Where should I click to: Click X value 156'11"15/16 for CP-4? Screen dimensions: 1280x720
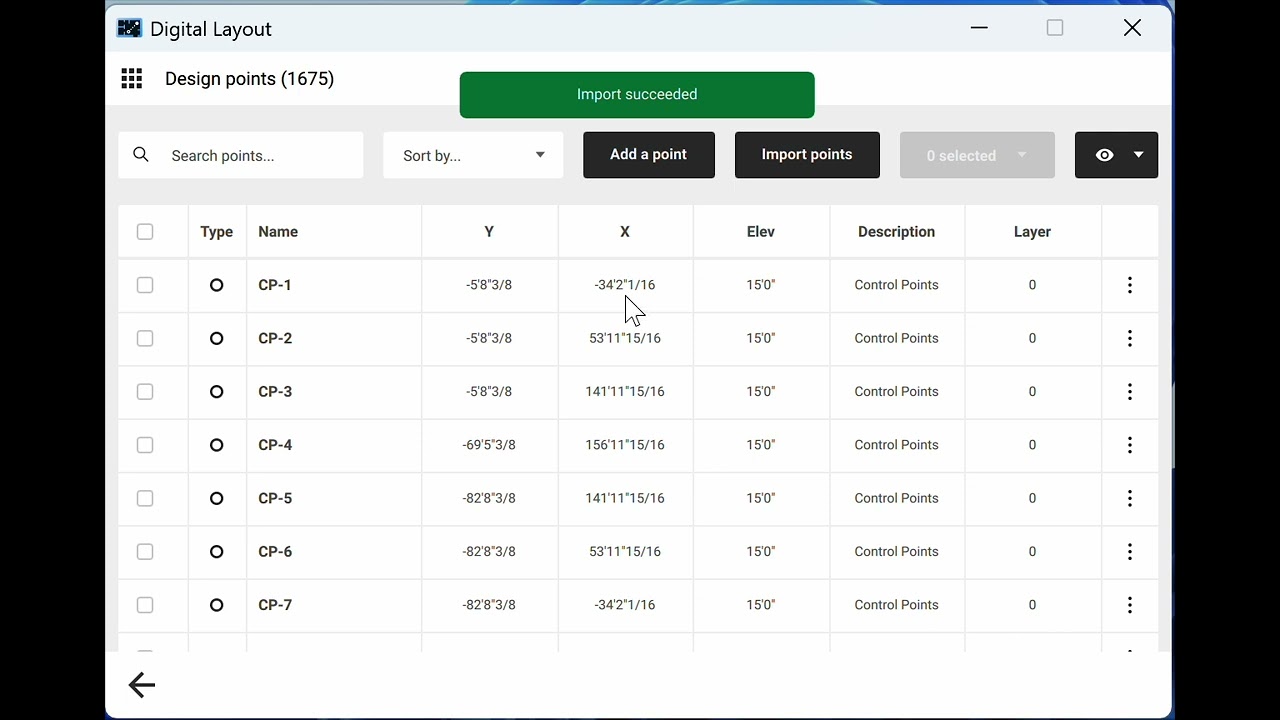(625, 445)
